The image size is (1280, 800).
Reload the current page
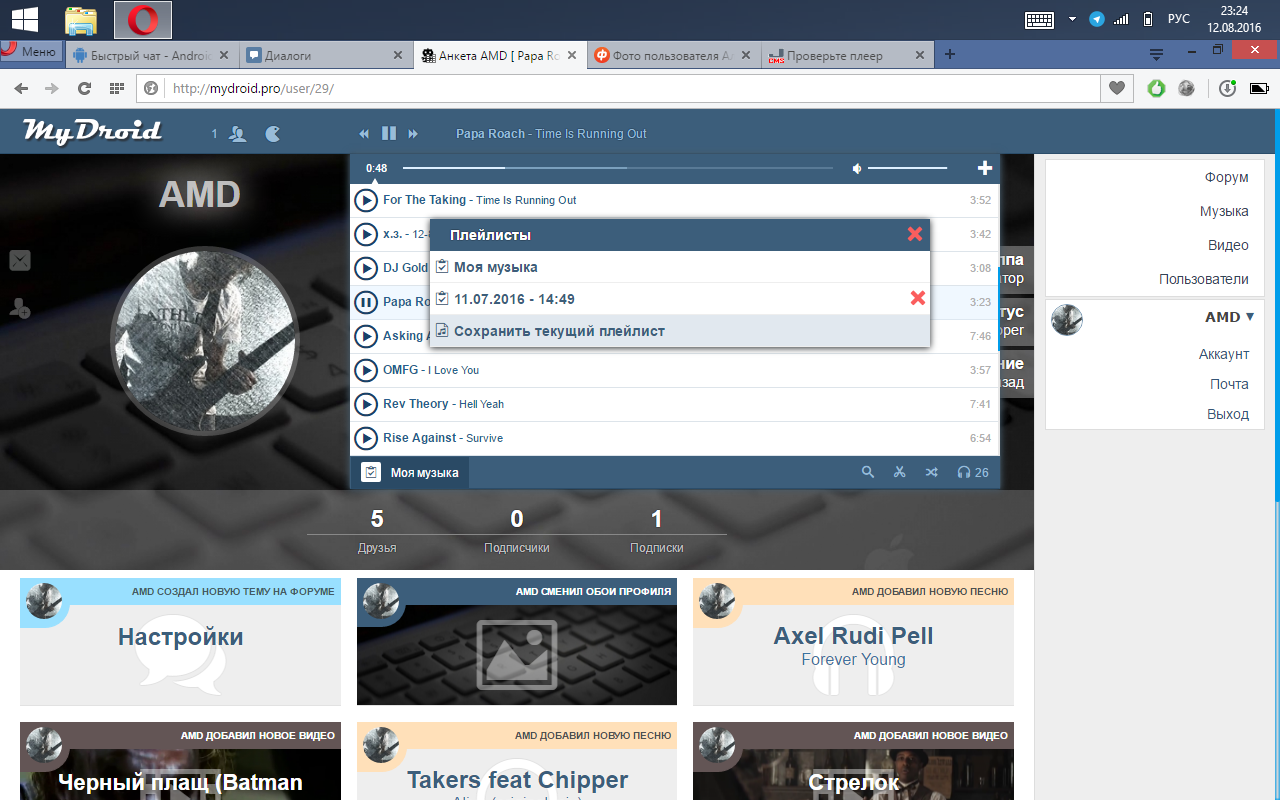click(x=85, y=88)
